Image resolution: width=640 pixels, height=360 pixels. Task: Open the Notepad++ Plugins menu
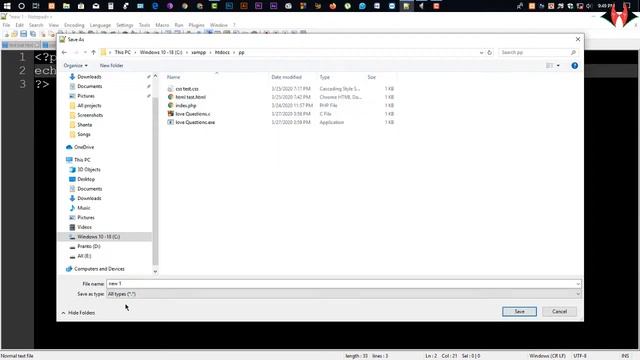(196, 25)
